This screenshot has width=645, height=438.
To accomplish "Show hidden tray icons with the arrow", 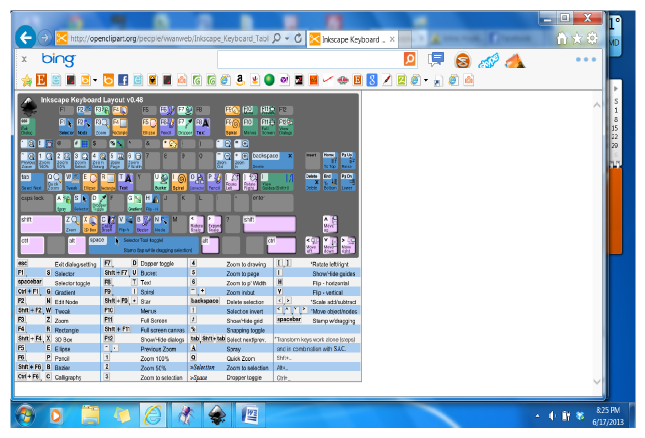I will tap(537, 416).
